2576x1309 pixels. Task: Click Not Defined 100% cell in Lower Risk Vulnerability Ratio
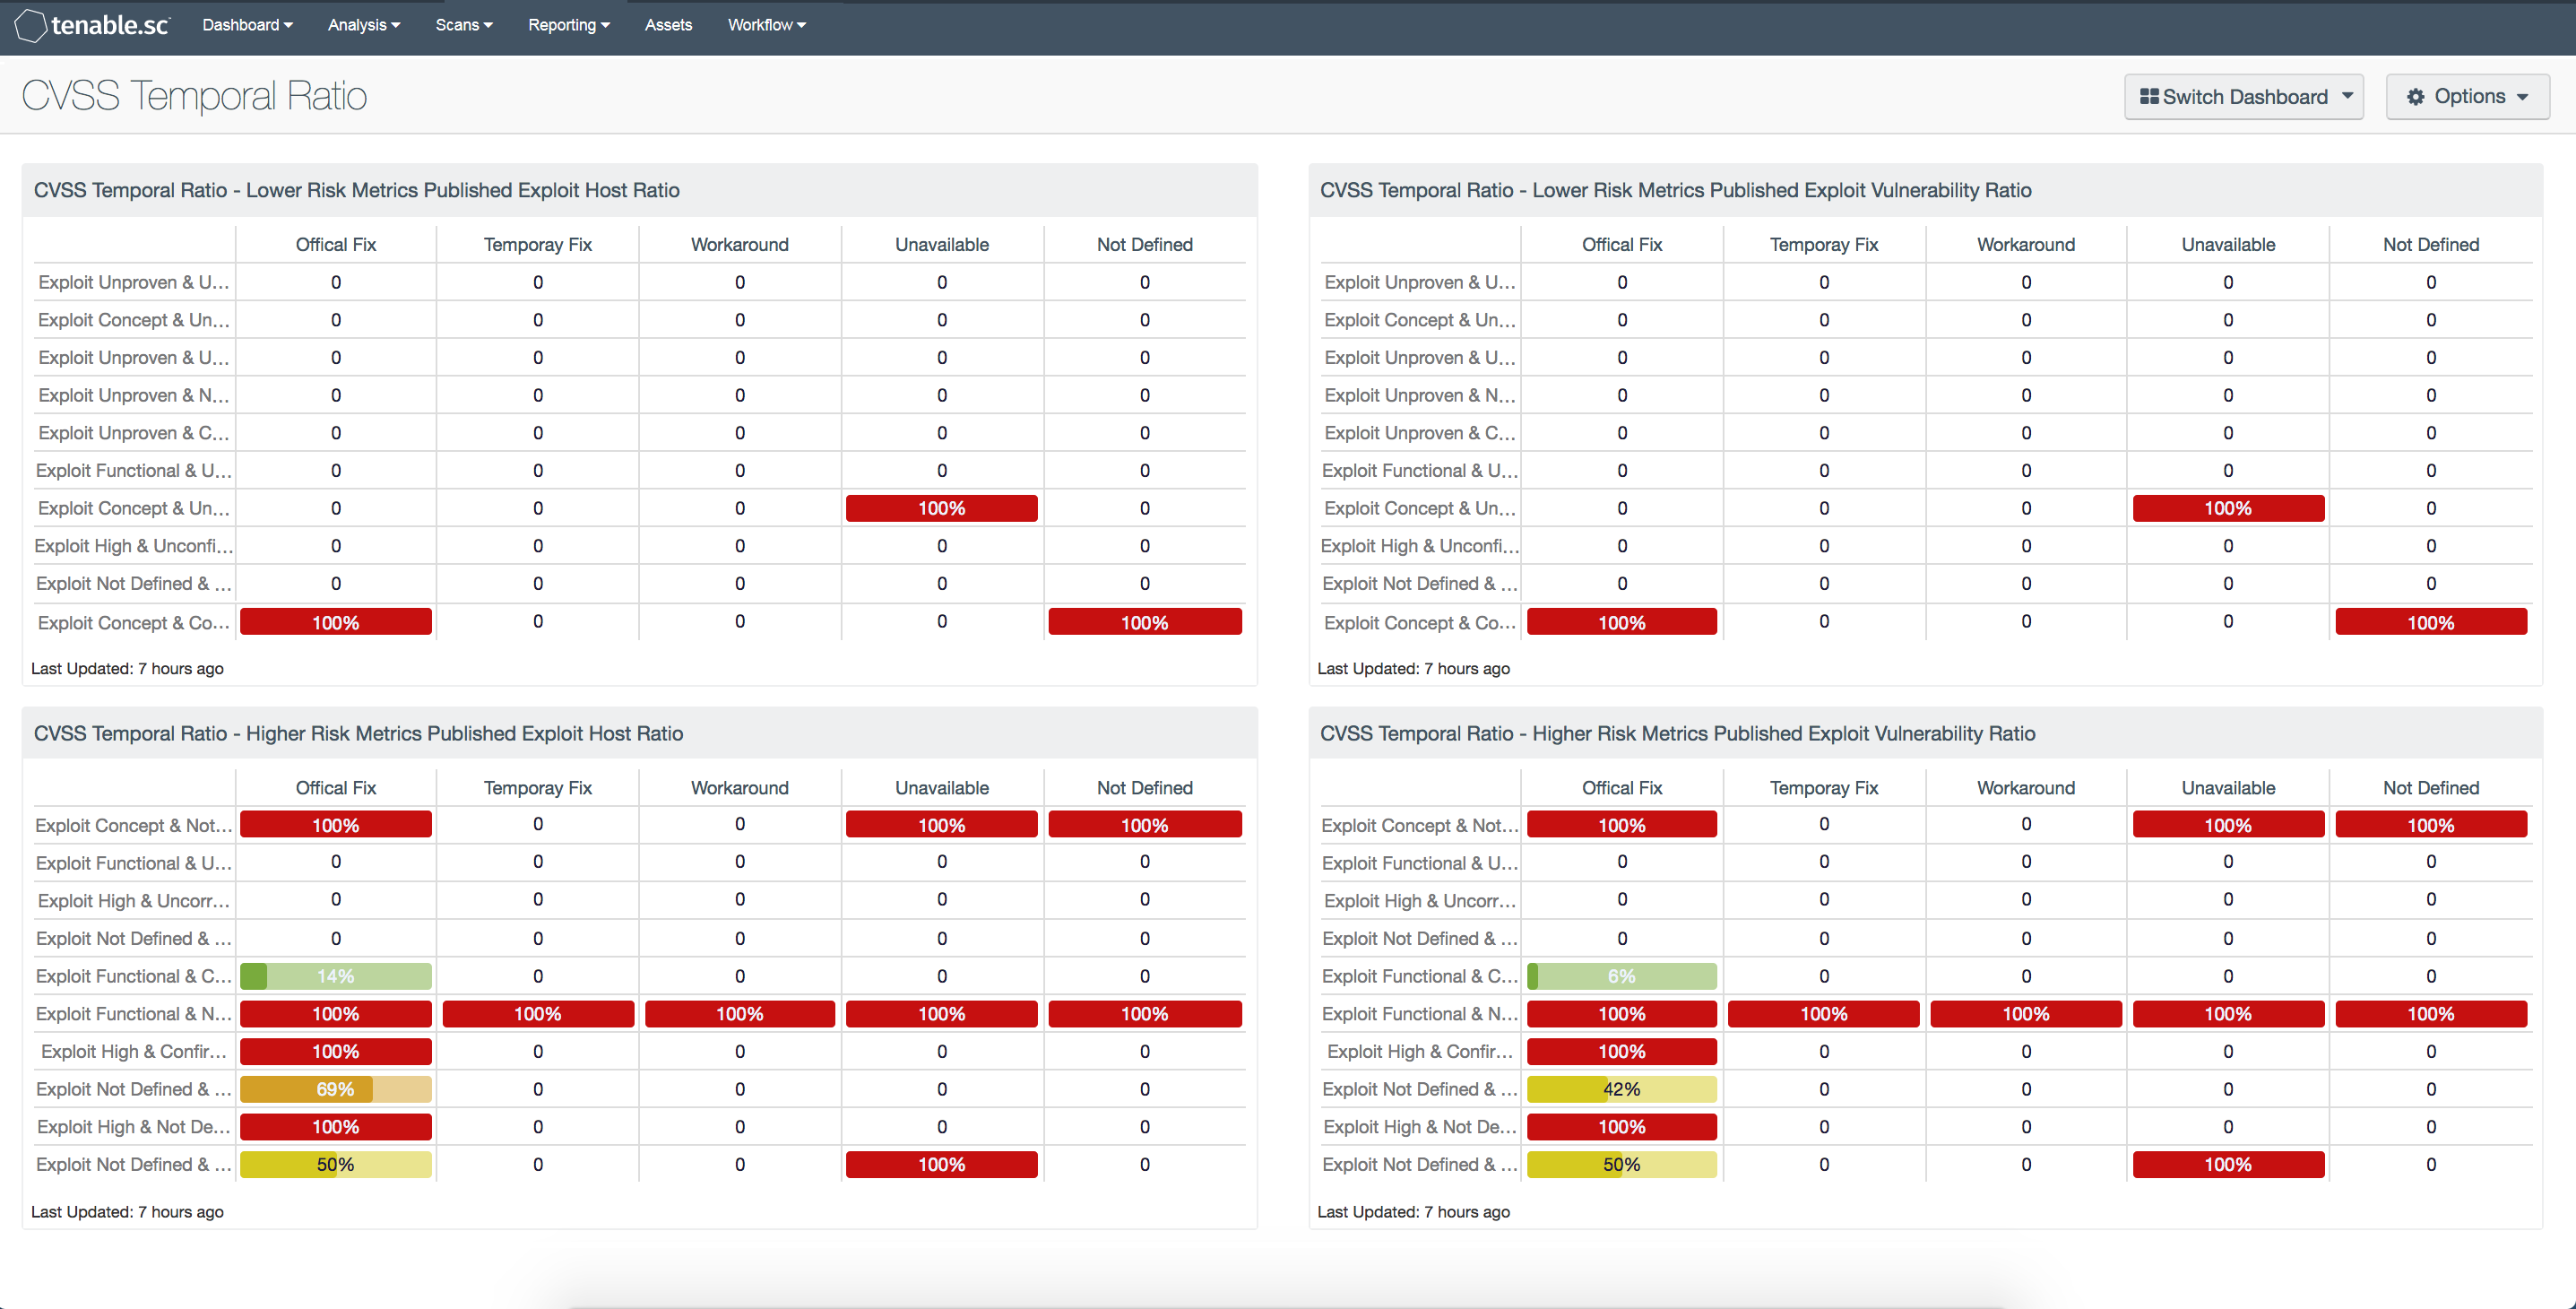2431,622
